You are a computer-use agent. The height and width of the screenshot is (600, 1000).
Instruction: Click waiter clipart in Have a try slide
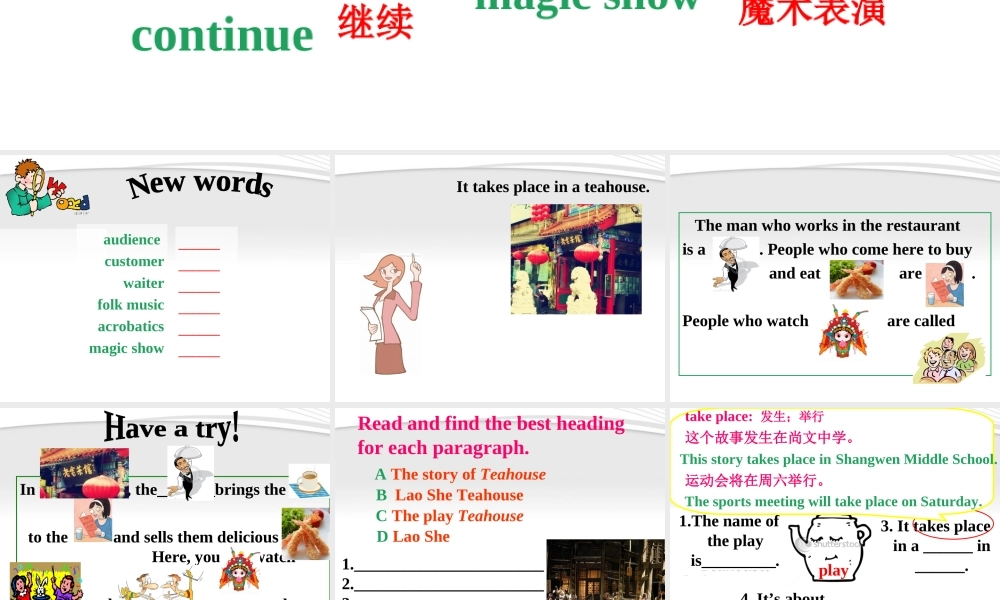coord(190,472)
